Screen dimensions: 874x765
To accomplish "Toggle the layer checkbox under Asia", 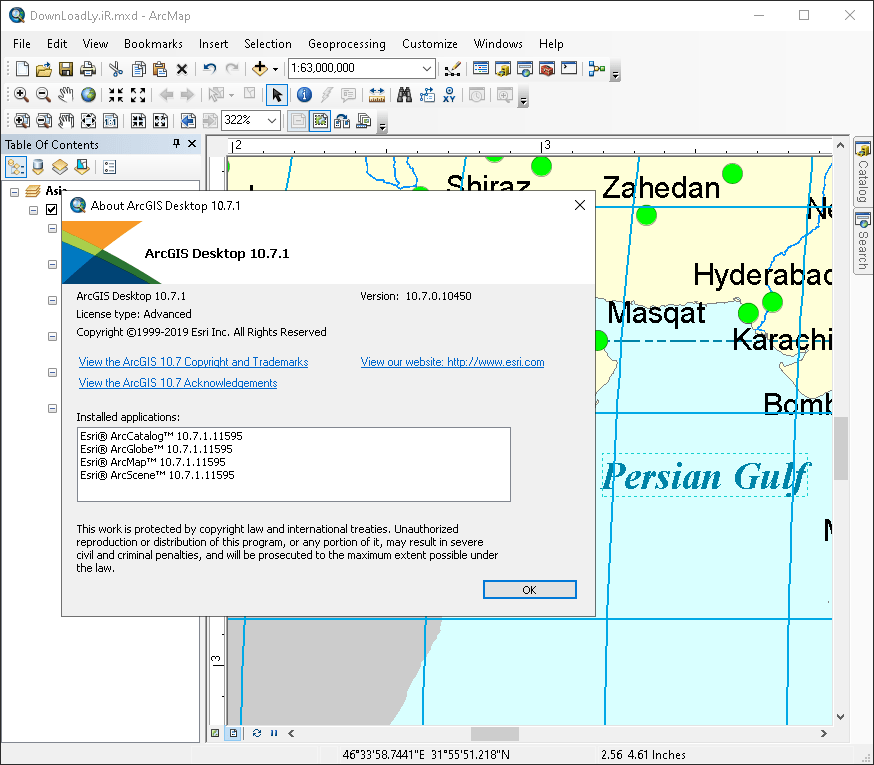I will [x=52, y=210].
